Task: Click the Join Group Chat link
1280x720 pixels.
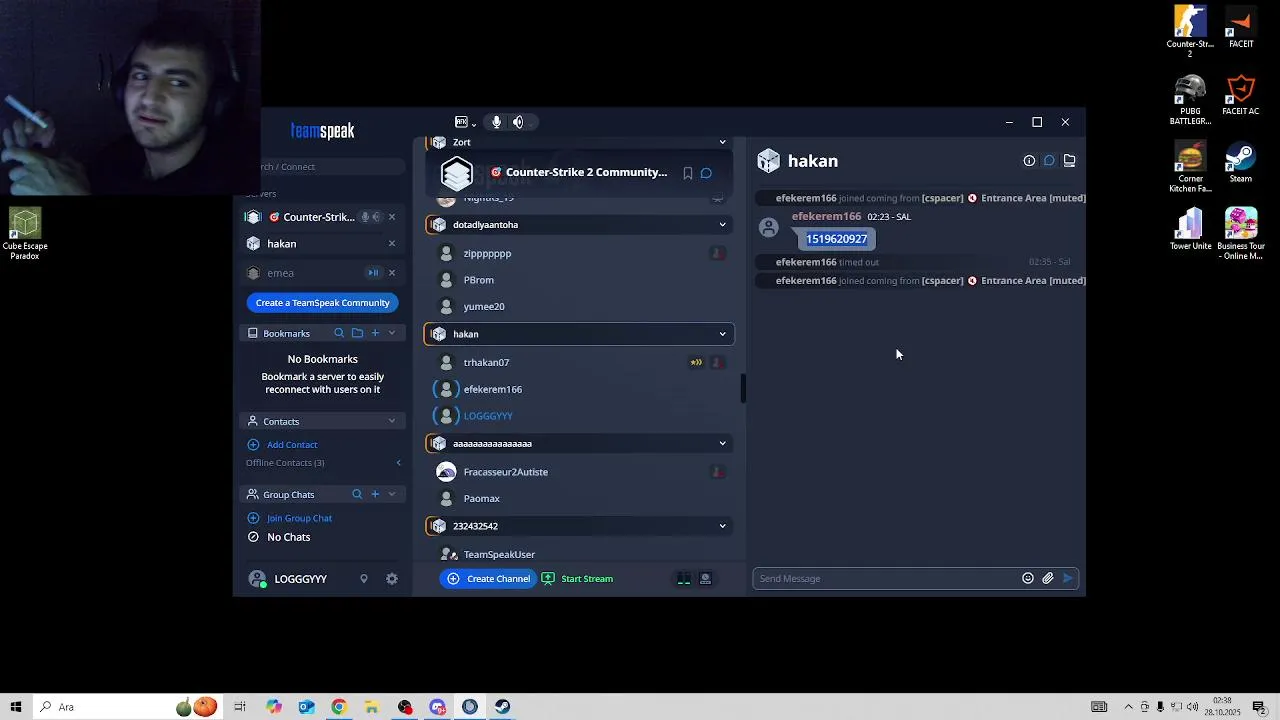Action: click(x=299, y=518)
